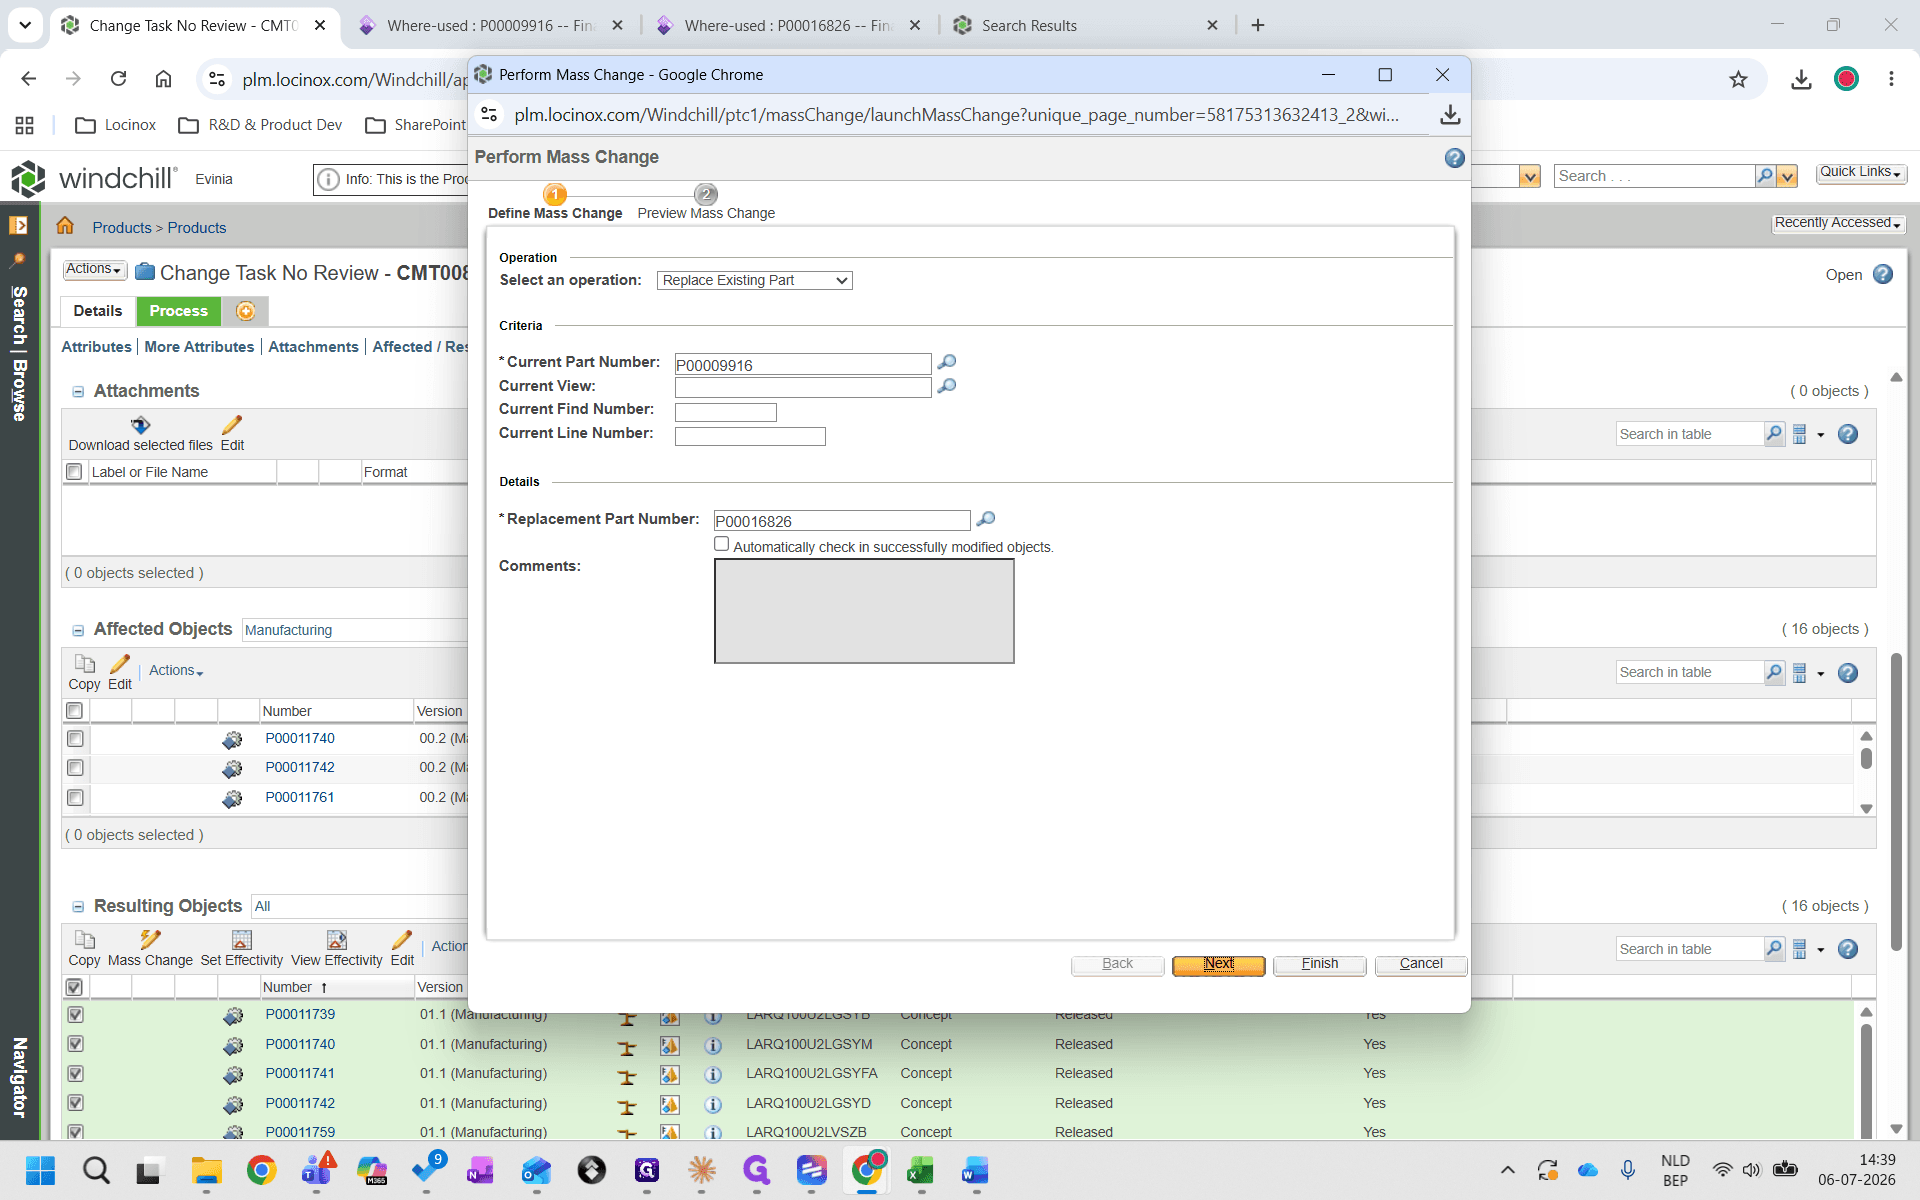
Task: Click Download selected files icon in Attachments
Action: (x=141, y=425)
